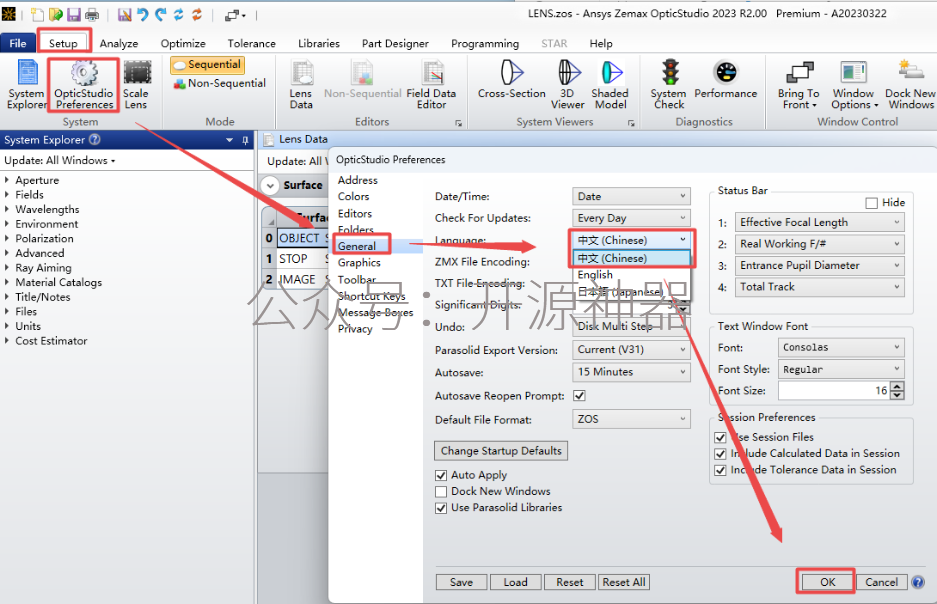Uncheck Autosave Reopen Prompt

pyautogui.click(x=579, y=395)
